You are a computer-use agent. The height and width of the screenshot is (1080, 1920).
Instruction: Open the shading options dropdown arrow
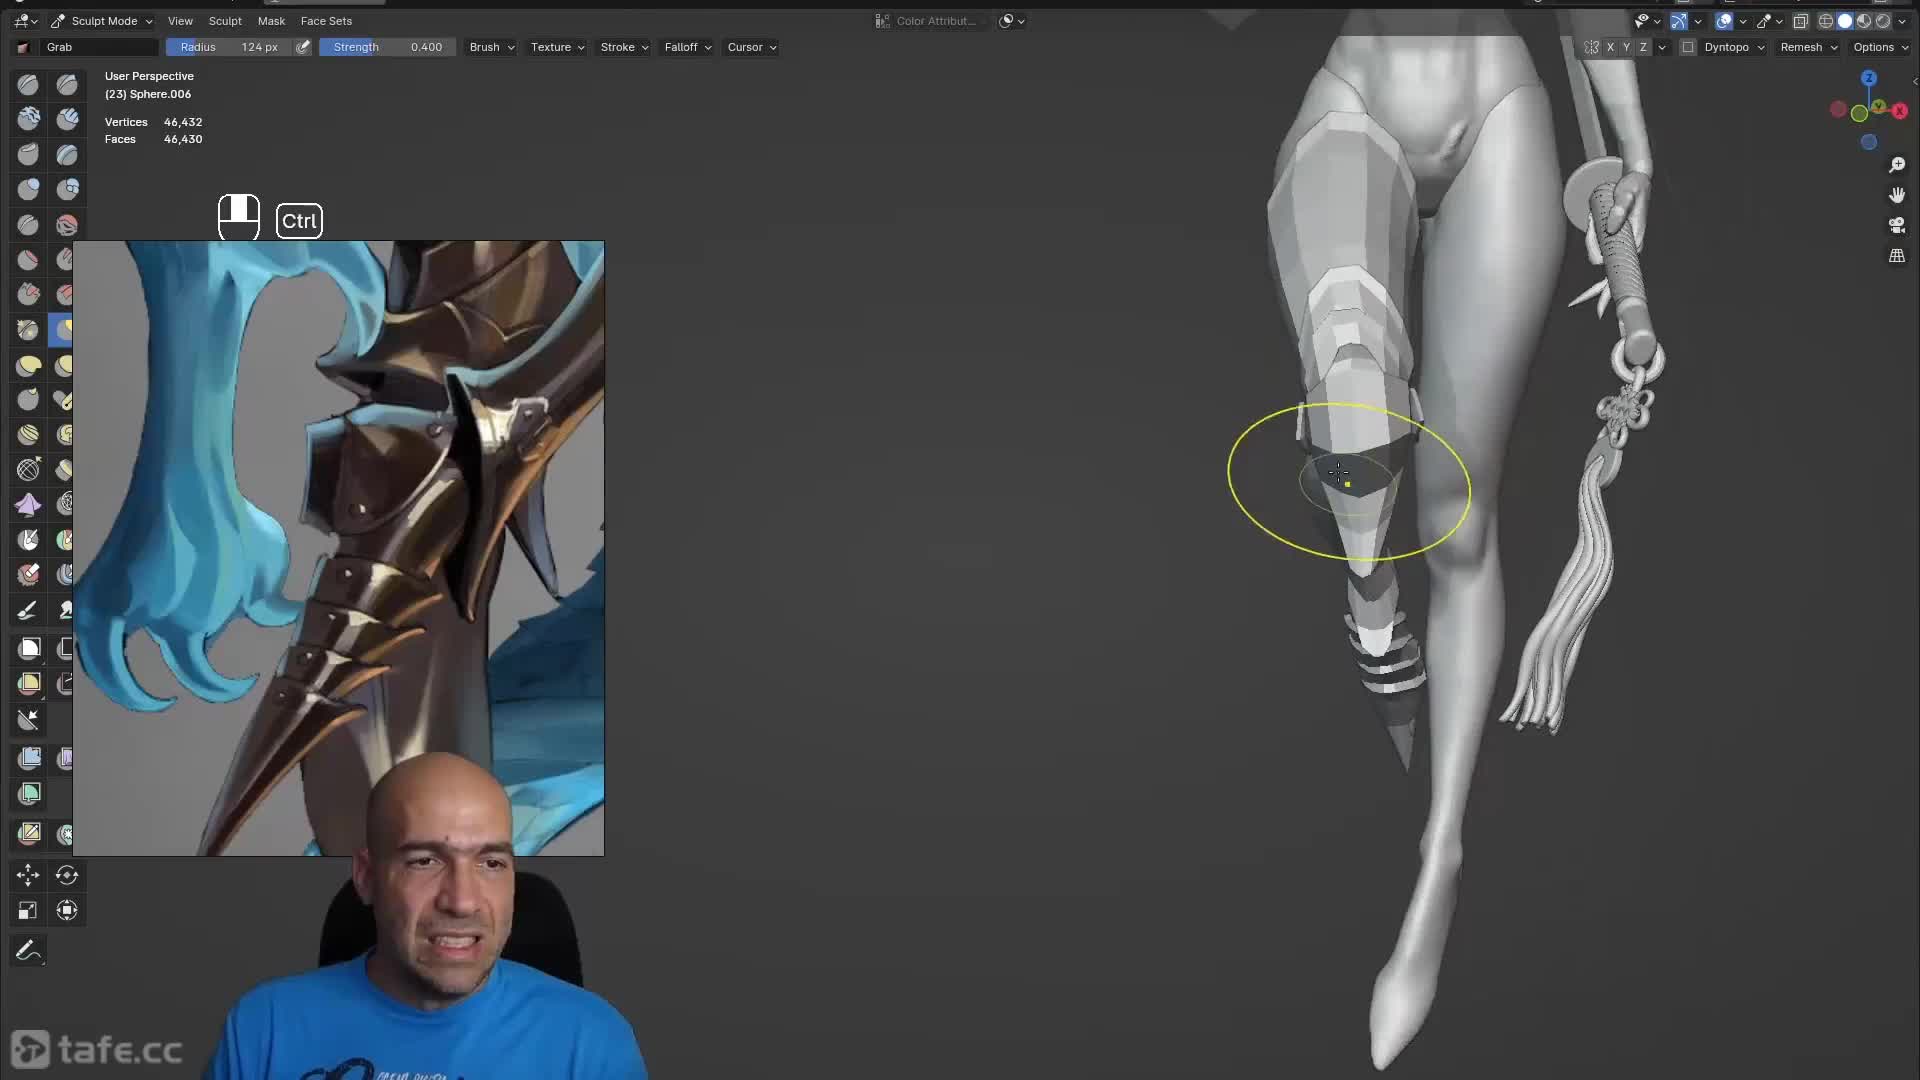click(x=1902, y=21)
